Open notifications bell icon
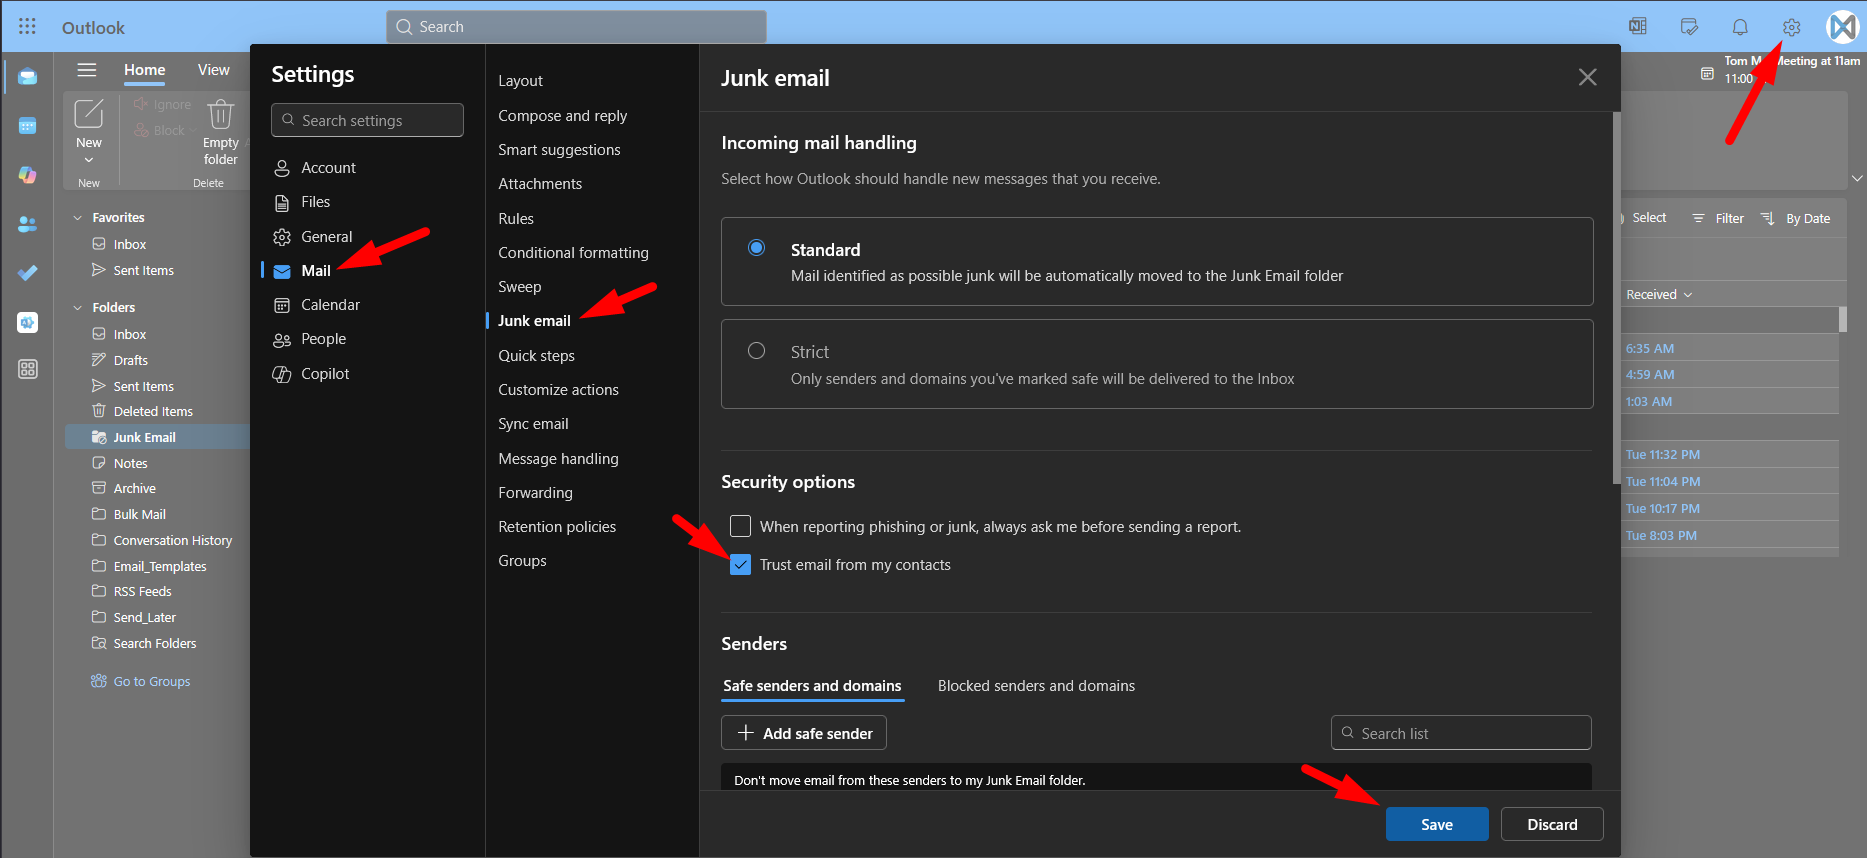The image size is (1867, 858). pos(1740,27)
